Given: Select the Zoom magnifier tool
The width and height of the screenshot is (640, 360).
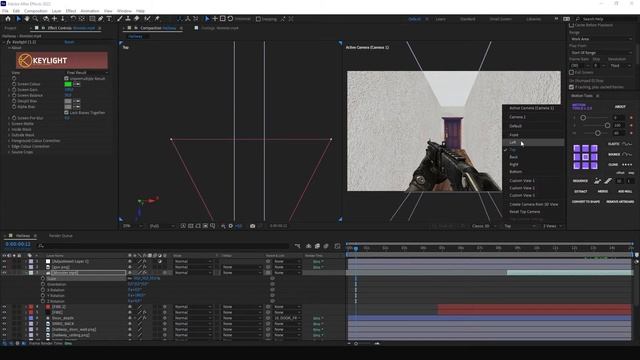Looking at the screenshot, I should [36, 19].
